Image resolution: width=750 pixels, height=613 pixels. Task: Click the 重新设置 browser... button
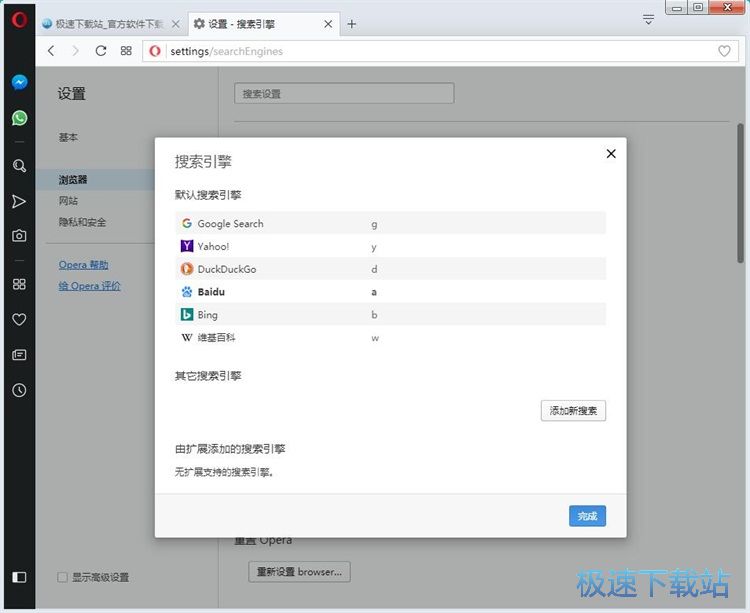299,572
